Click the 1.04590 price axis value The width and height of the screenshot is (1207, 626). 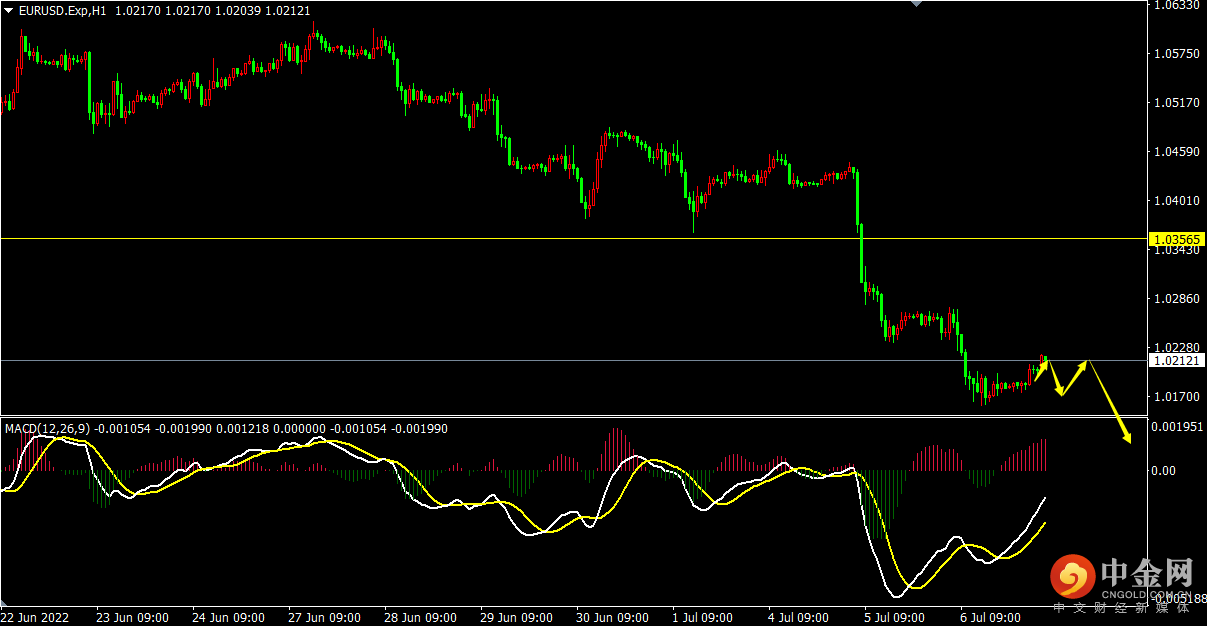(1176, 151)
